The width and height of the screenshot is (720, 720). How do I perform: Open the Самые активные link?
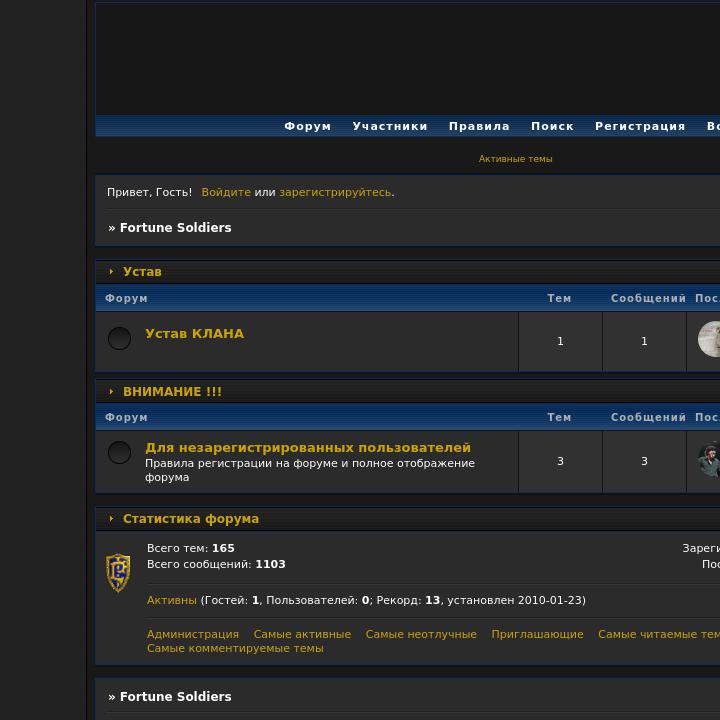coord(302,634)
